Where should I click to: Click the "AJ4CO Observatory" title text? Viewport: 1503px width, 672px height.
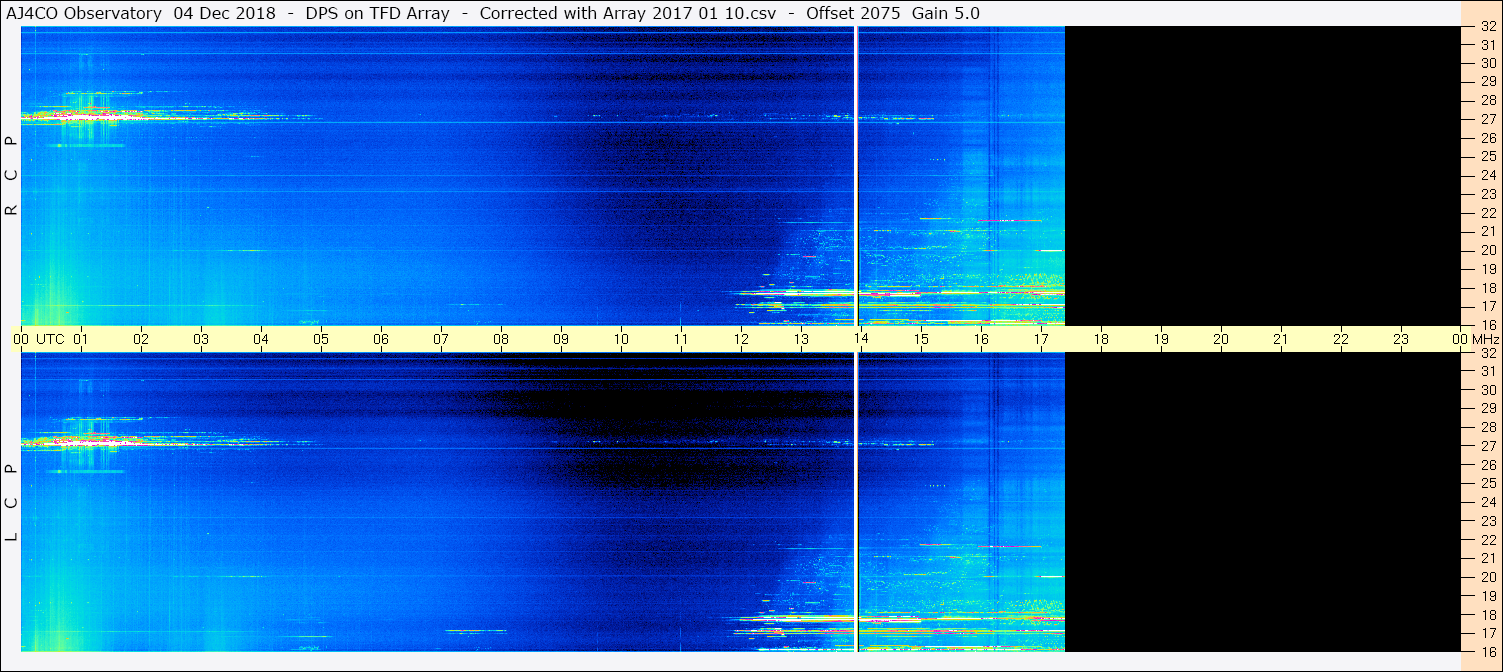84,13
